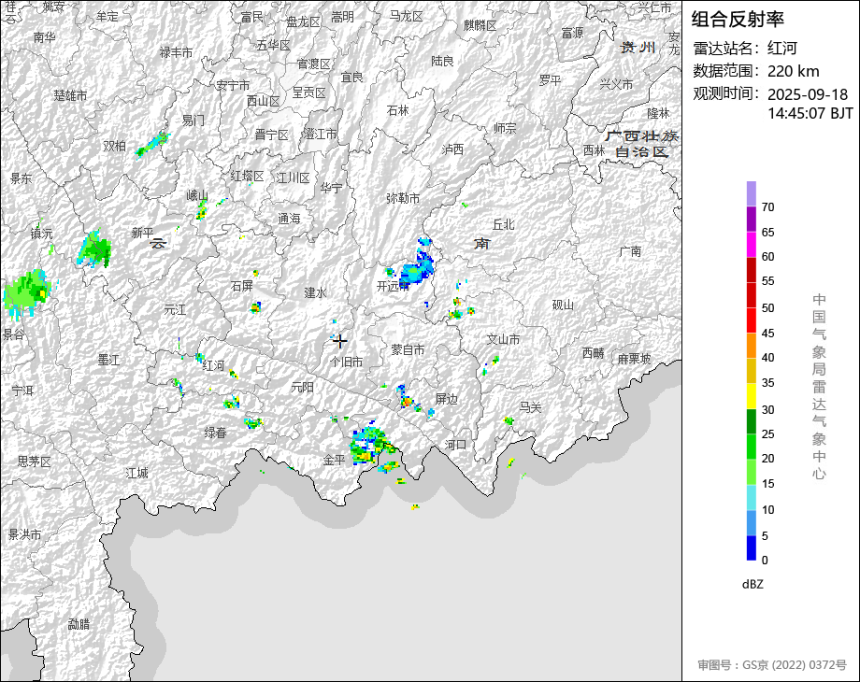Click the 开远市 map label
The height and width of the screenshot is (682, 860).
pyautogui.click(x=393, y=286)
